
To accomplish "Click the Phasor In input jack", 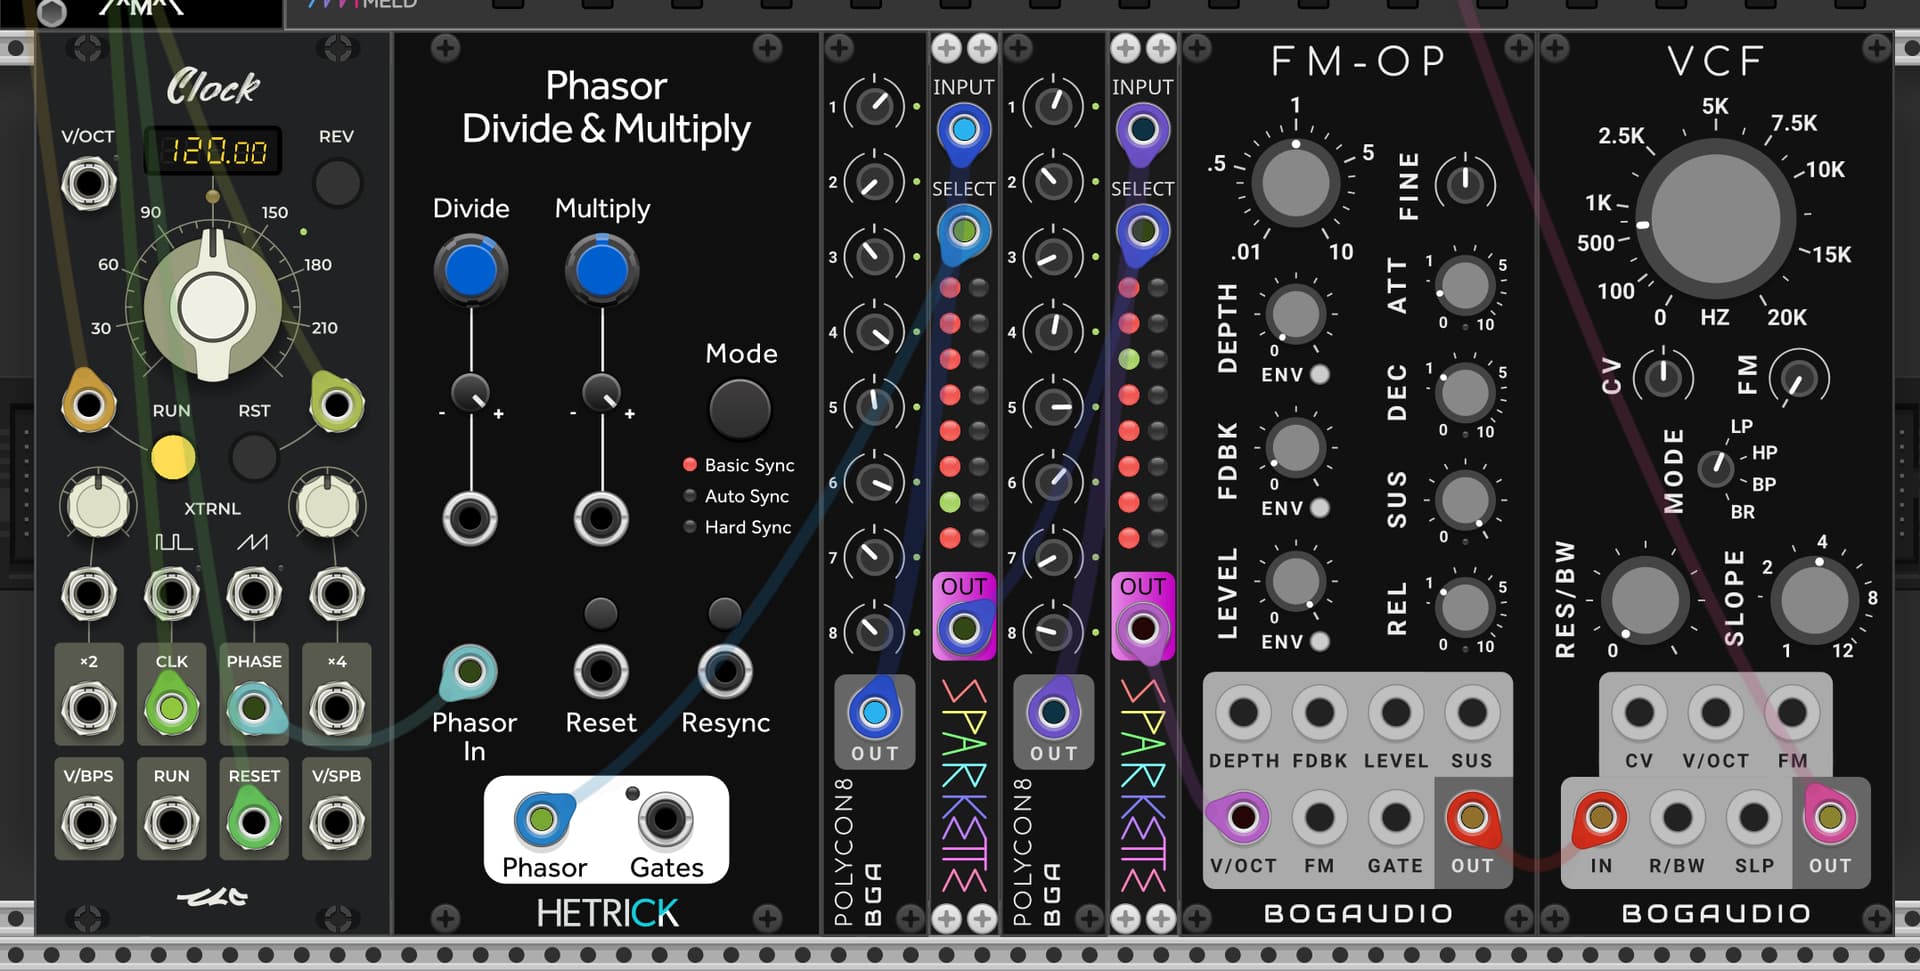I will point(469,672).
